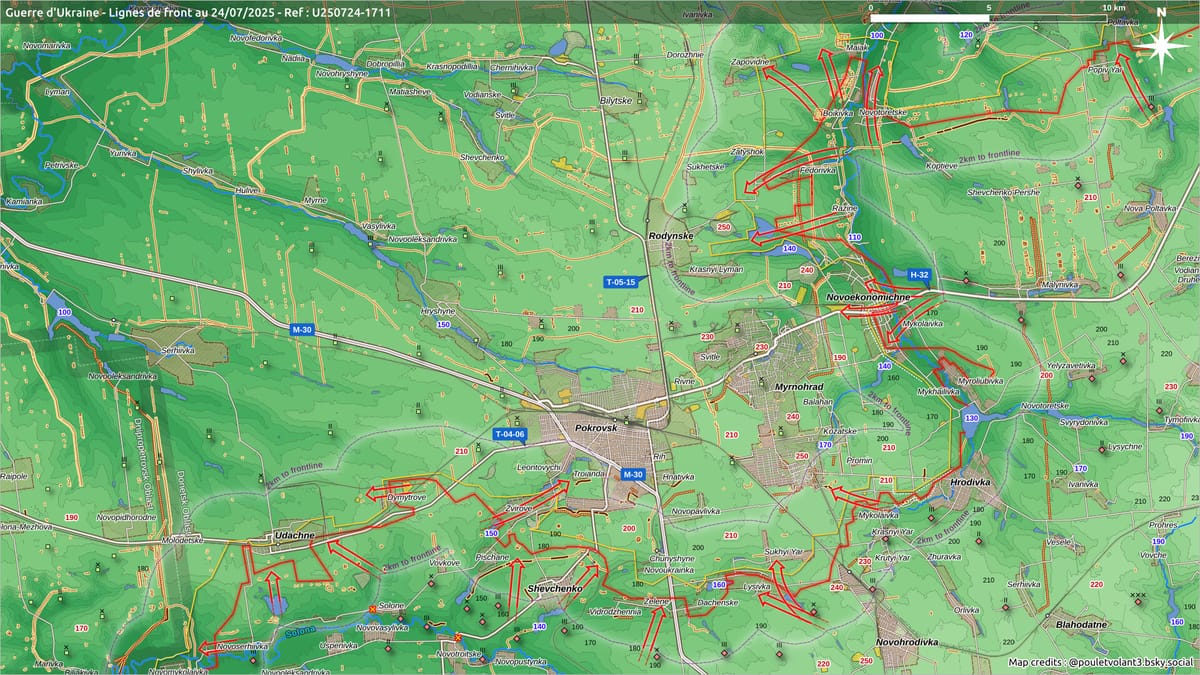The height and width of the screenshot is (675, 1200).
Task: Click the M-30 shield south of Pokrovsk
Action: (x=633, y=474)
